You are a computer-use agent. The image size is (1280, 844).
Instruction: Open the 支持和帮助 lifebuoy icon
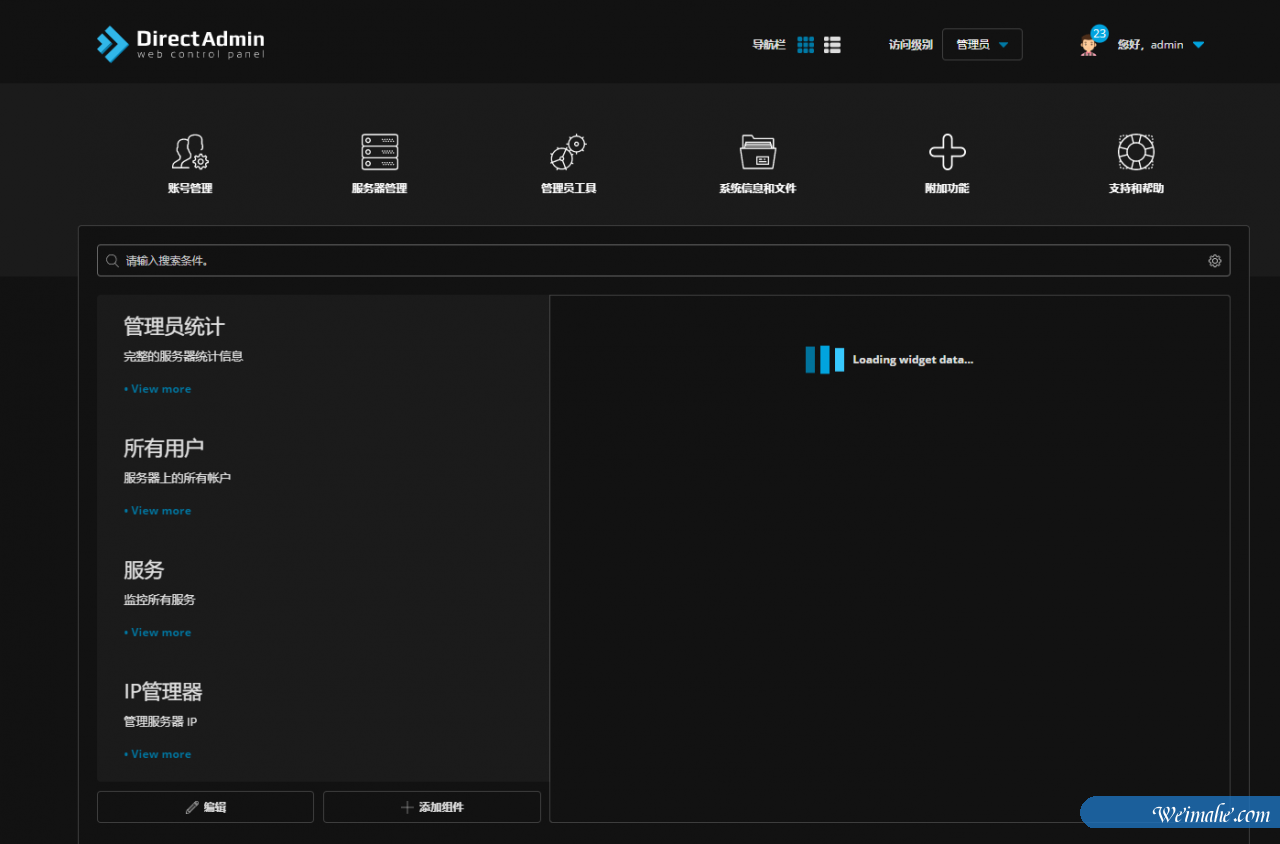point(1135,153)
